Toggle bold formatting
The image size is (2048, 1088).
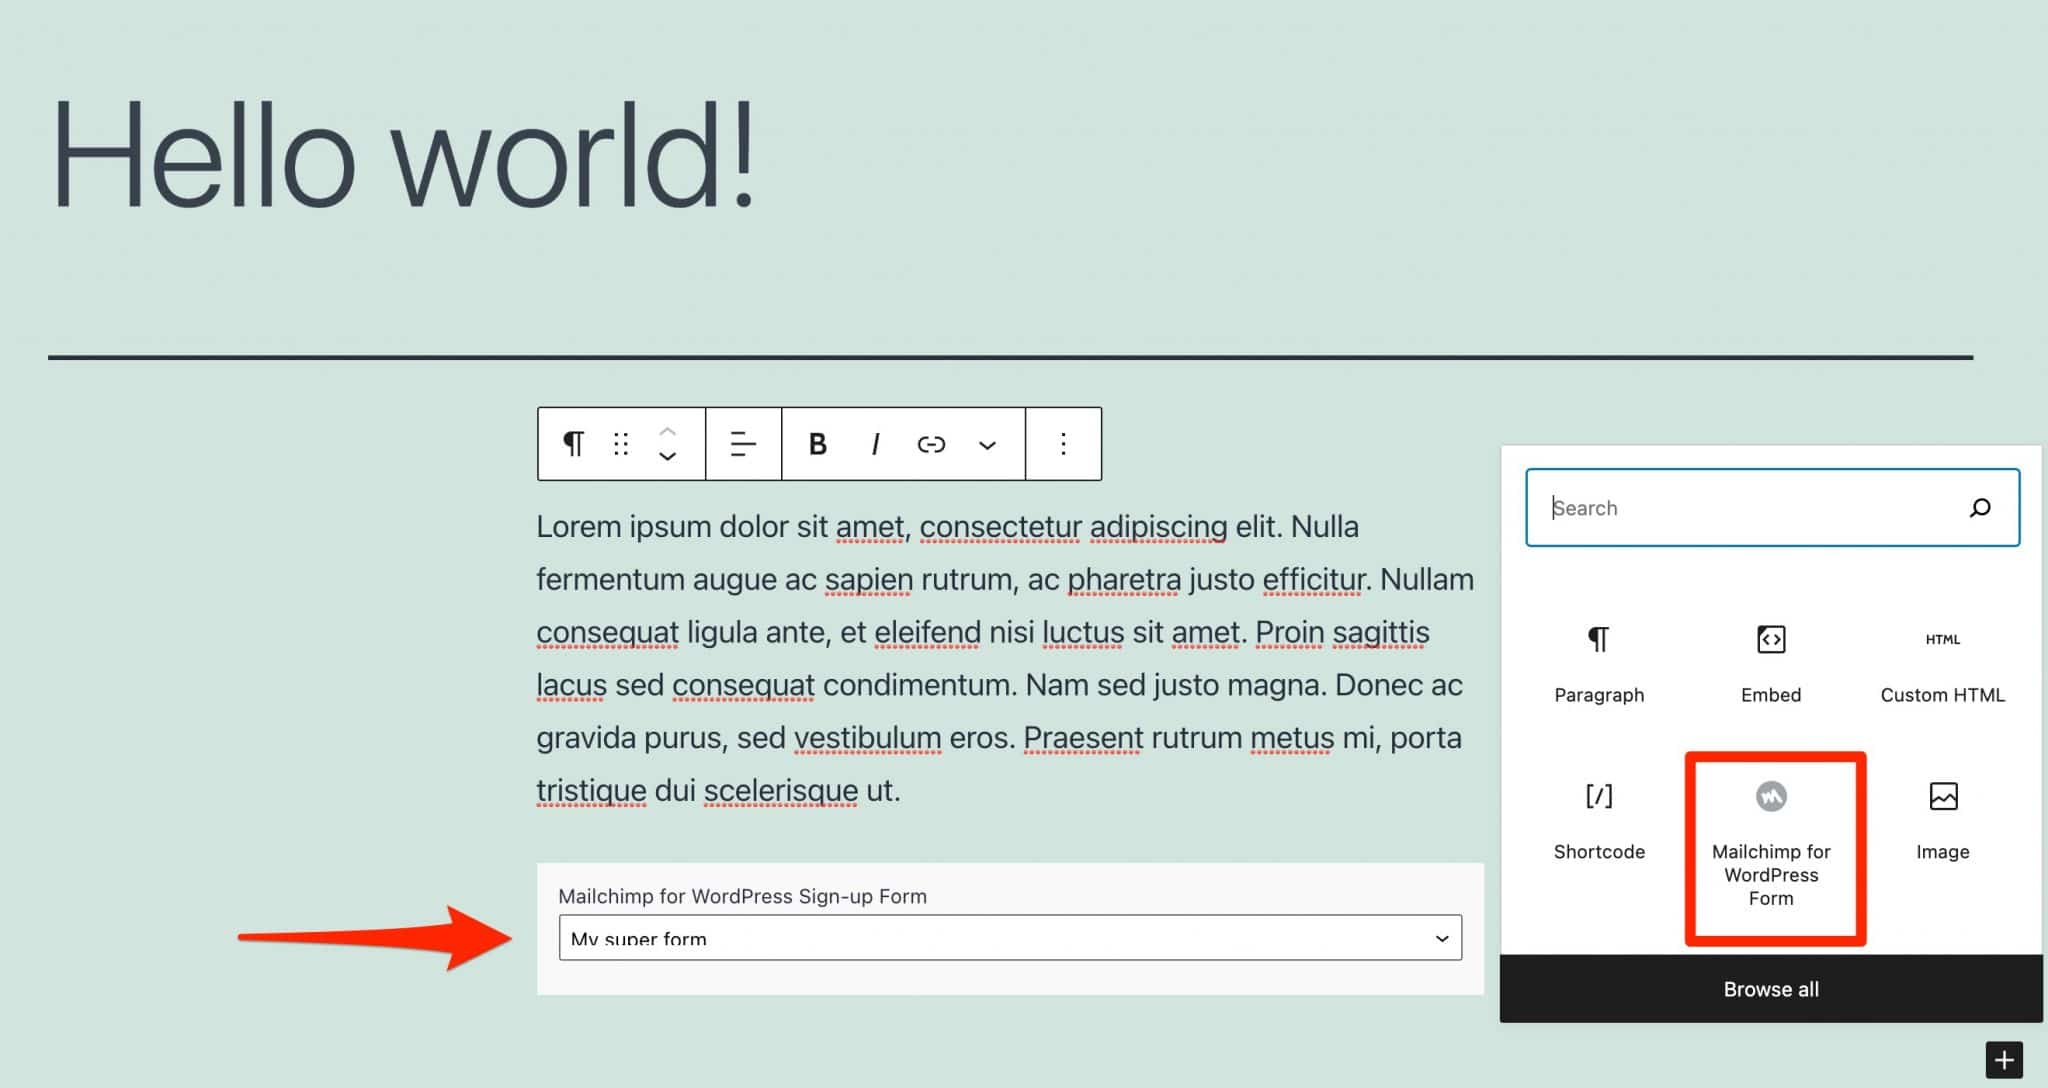click(817, 444)
